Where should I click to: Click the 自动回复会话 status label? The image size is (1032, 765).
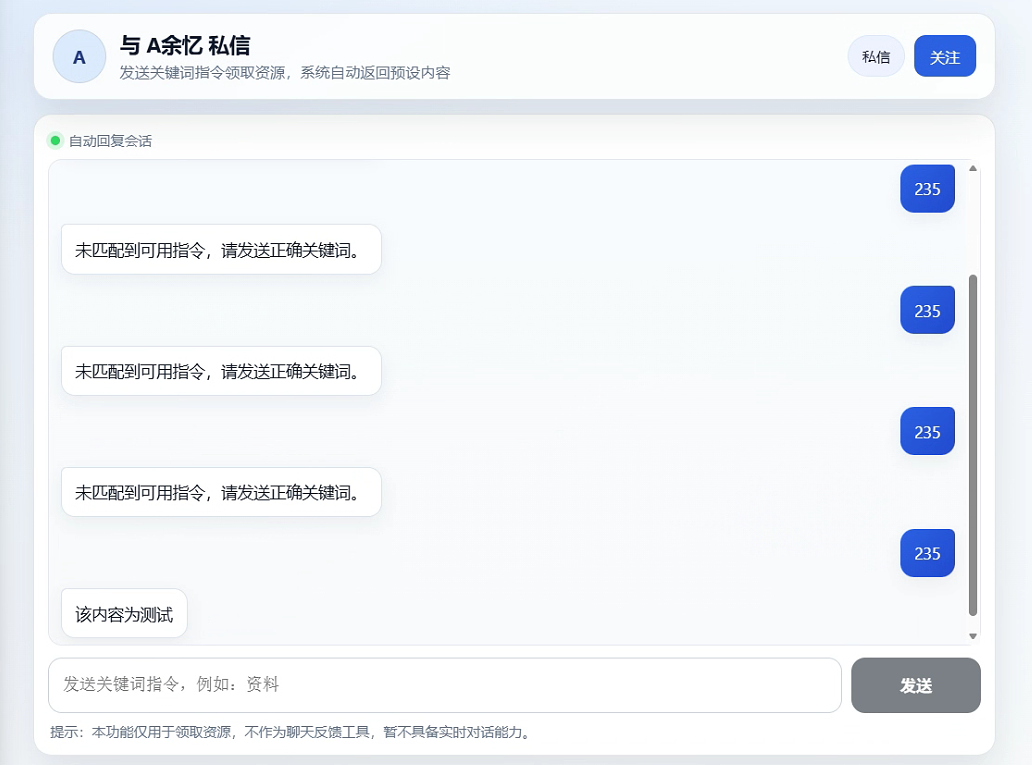[x=110, y=141]
